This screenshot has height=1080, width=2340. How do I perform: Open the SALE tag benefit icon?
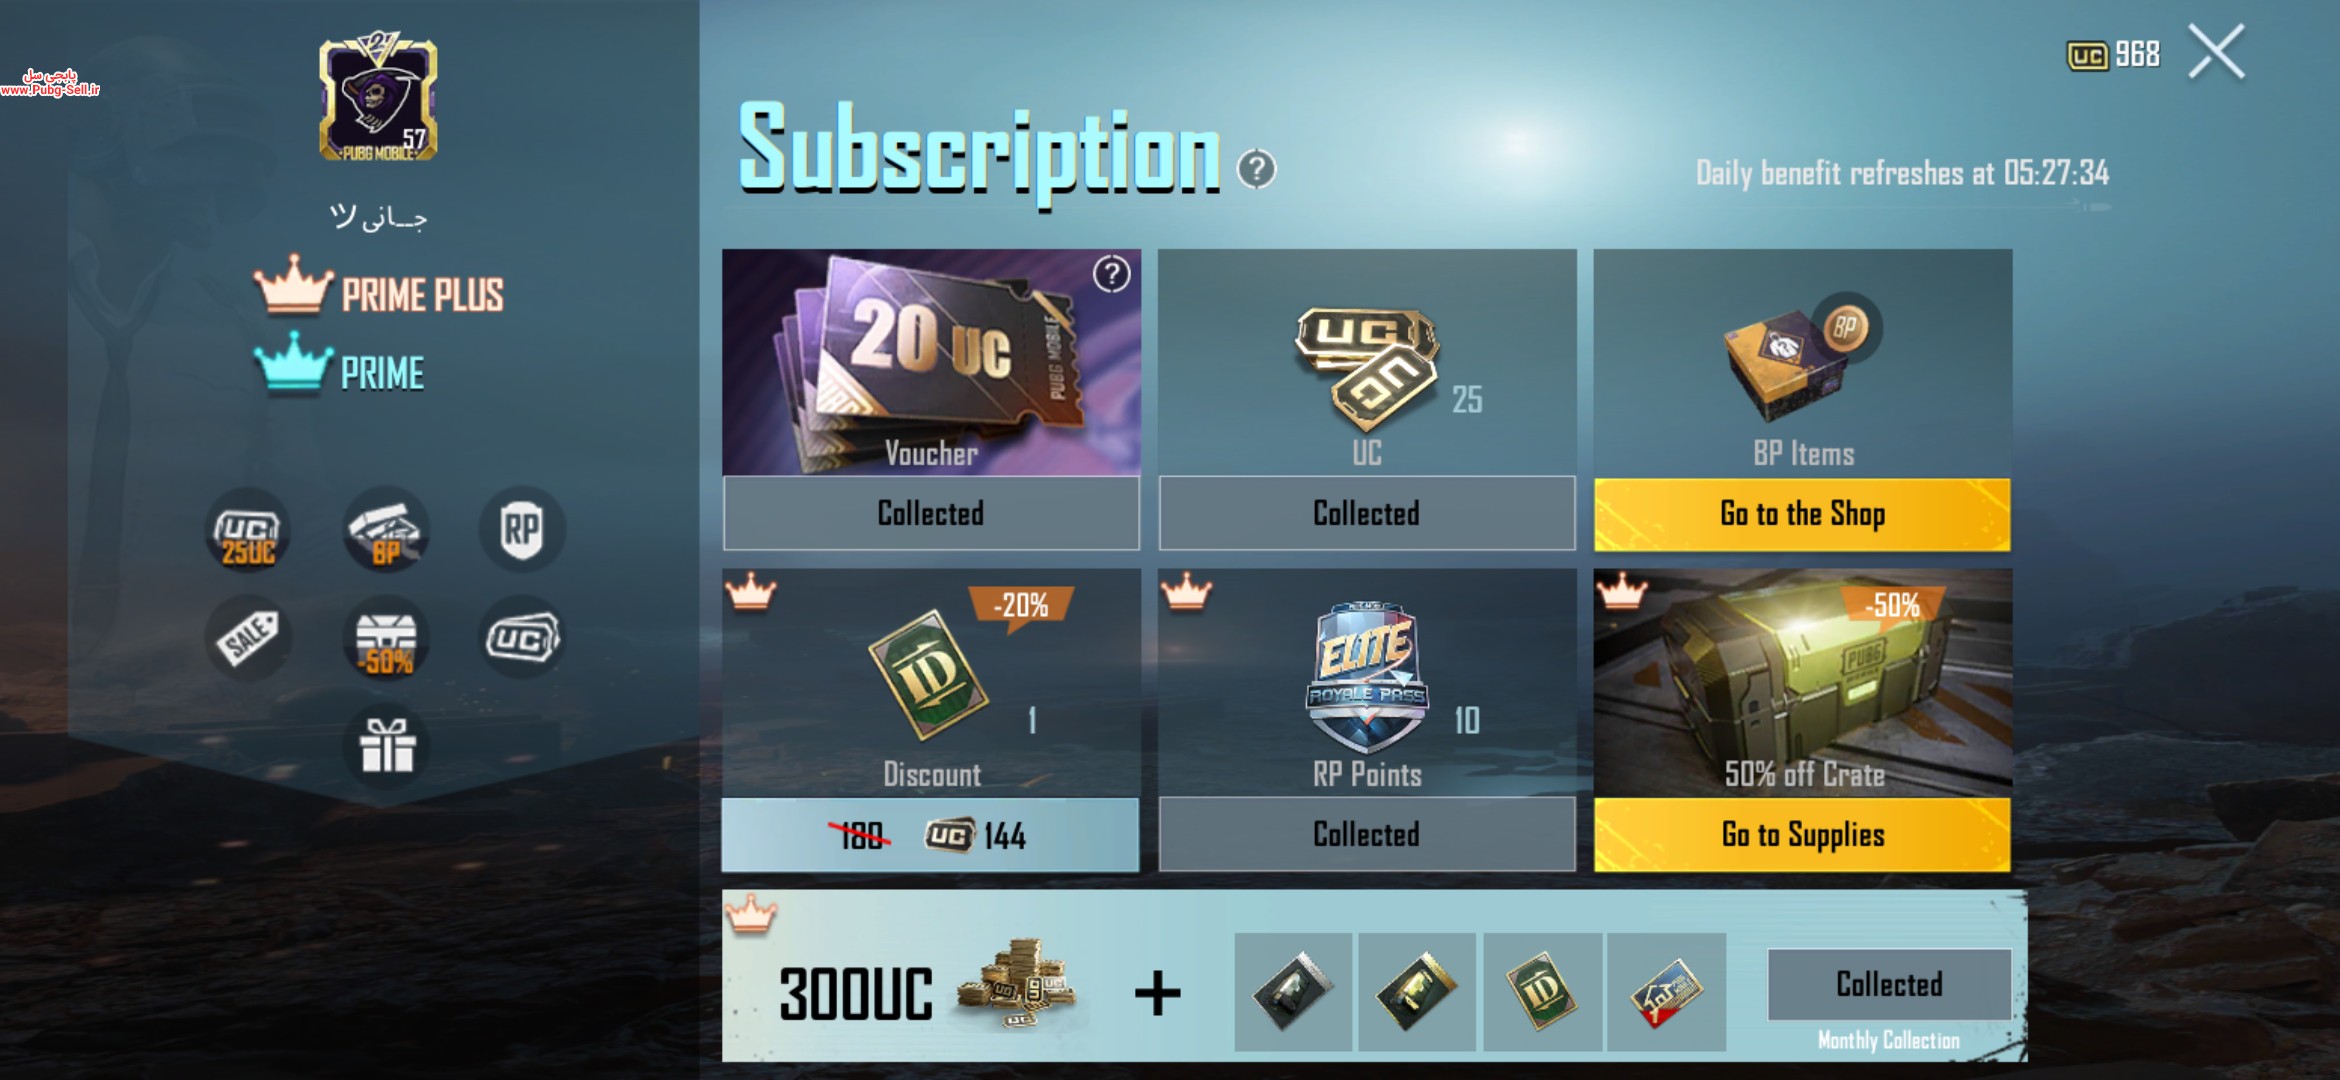[248, 638]
